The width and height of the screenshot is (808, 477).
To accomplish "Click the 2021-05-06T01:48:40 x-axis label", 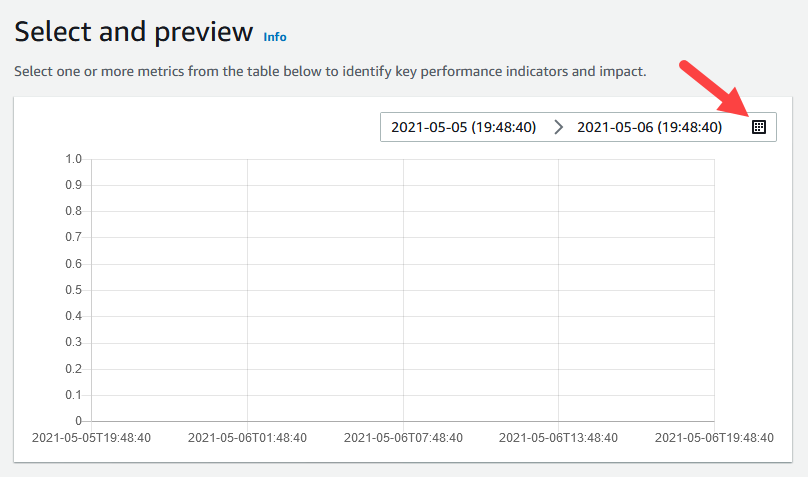I will coord(247,438).
